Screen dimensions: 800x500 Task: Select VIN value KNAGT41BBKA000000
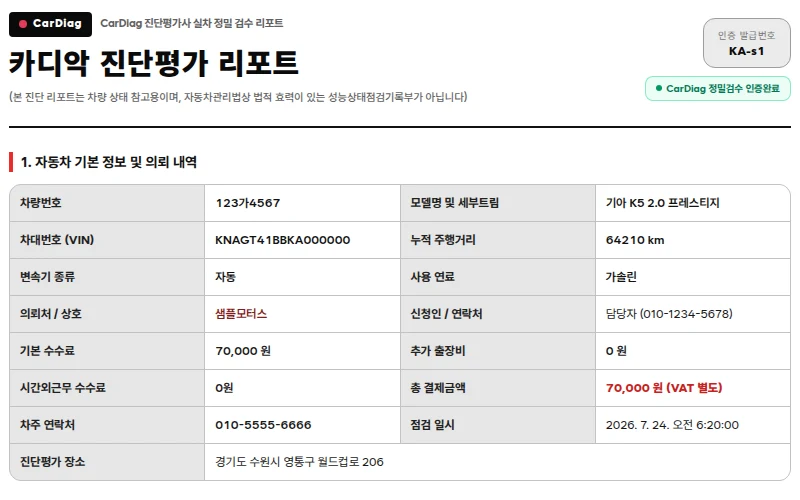click(282, 240)
